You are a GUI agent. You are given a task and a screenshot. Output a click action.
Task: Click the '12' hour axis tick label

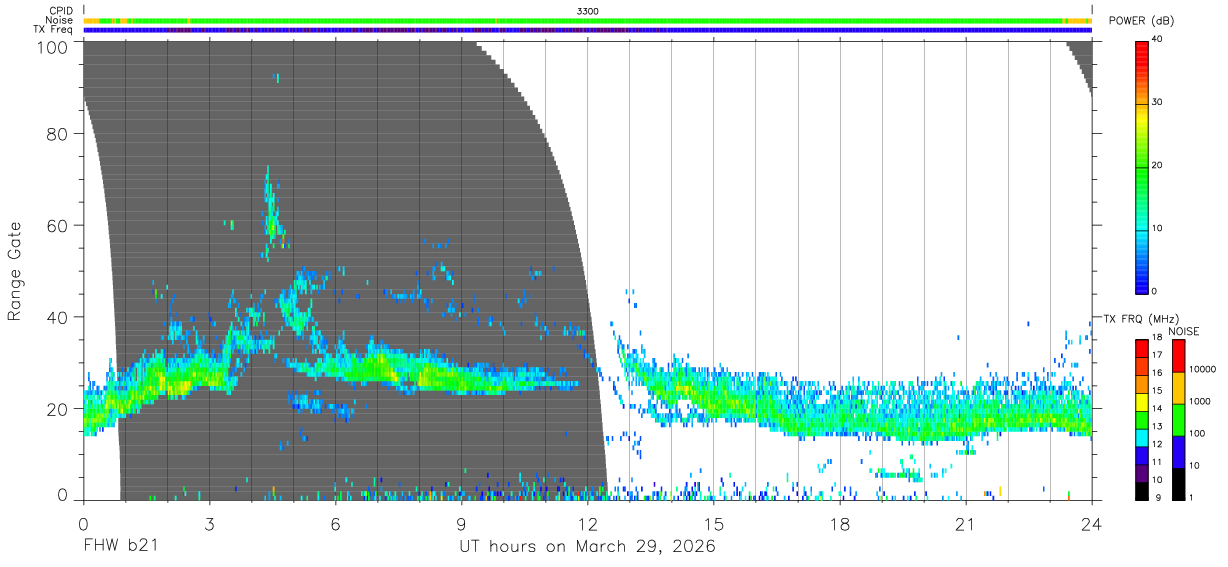point(587,524)
